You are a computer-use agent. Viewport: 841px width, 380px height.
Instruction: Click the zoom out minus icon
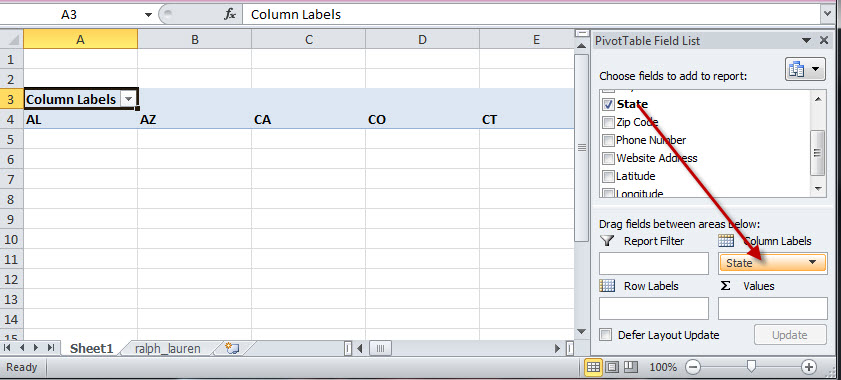(693, 367)
